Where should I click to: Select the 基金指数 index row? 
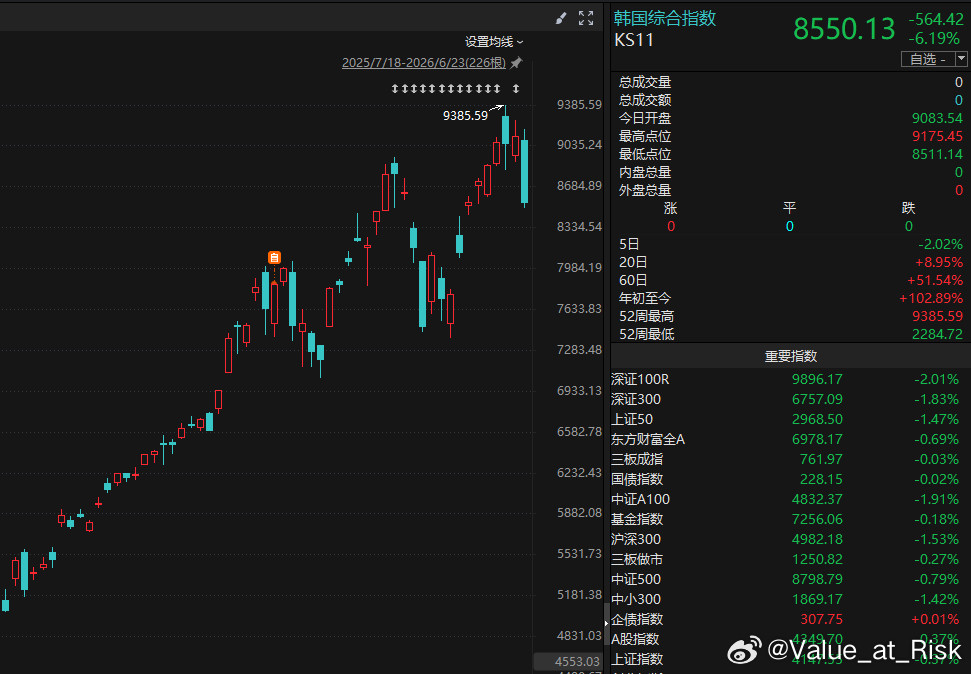pos(791,519)
